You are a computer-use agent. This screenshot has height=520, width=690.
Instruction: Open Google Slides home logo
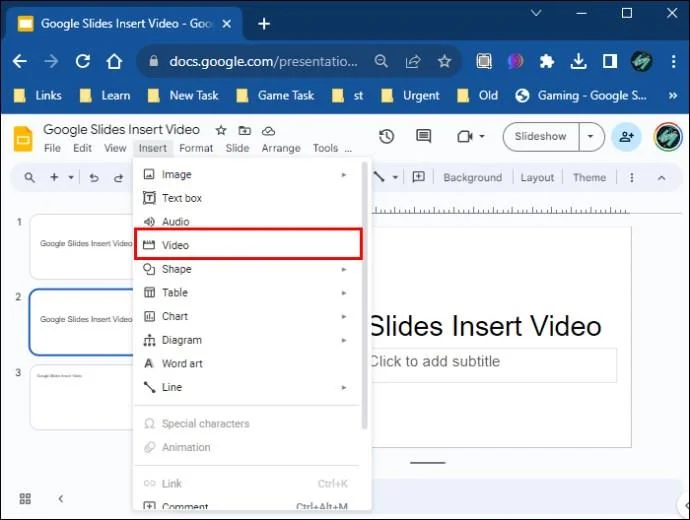pos(23,139)
